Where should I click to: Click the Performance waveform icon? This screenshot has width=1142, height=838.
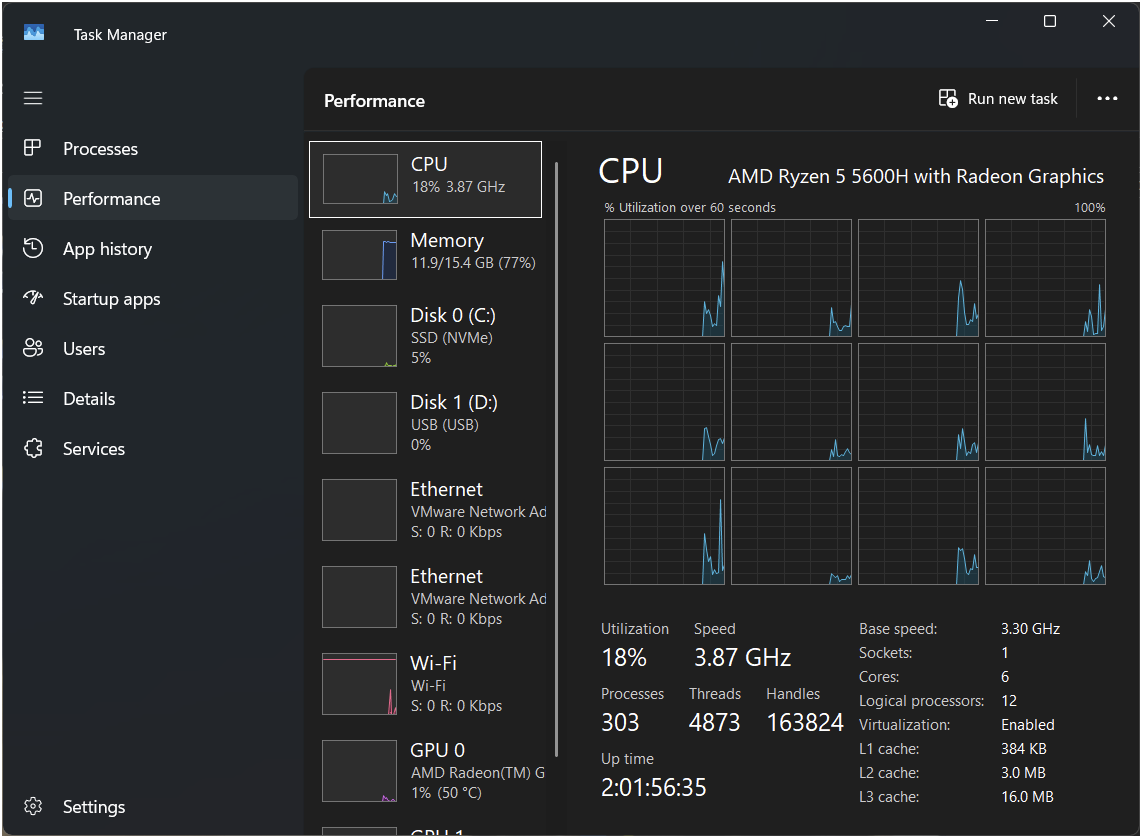pyautogui.click(x=33, y=198)
